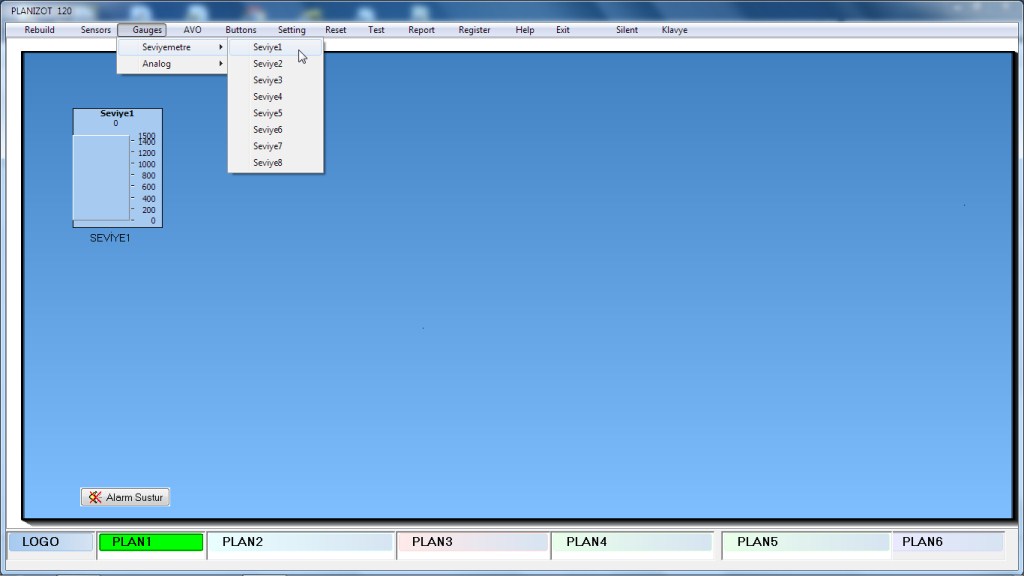Image resolution: width=1024 pixels, height=576 pixels.
Task: Select Seviye6 from the submenu
Action: coord(276,129)
